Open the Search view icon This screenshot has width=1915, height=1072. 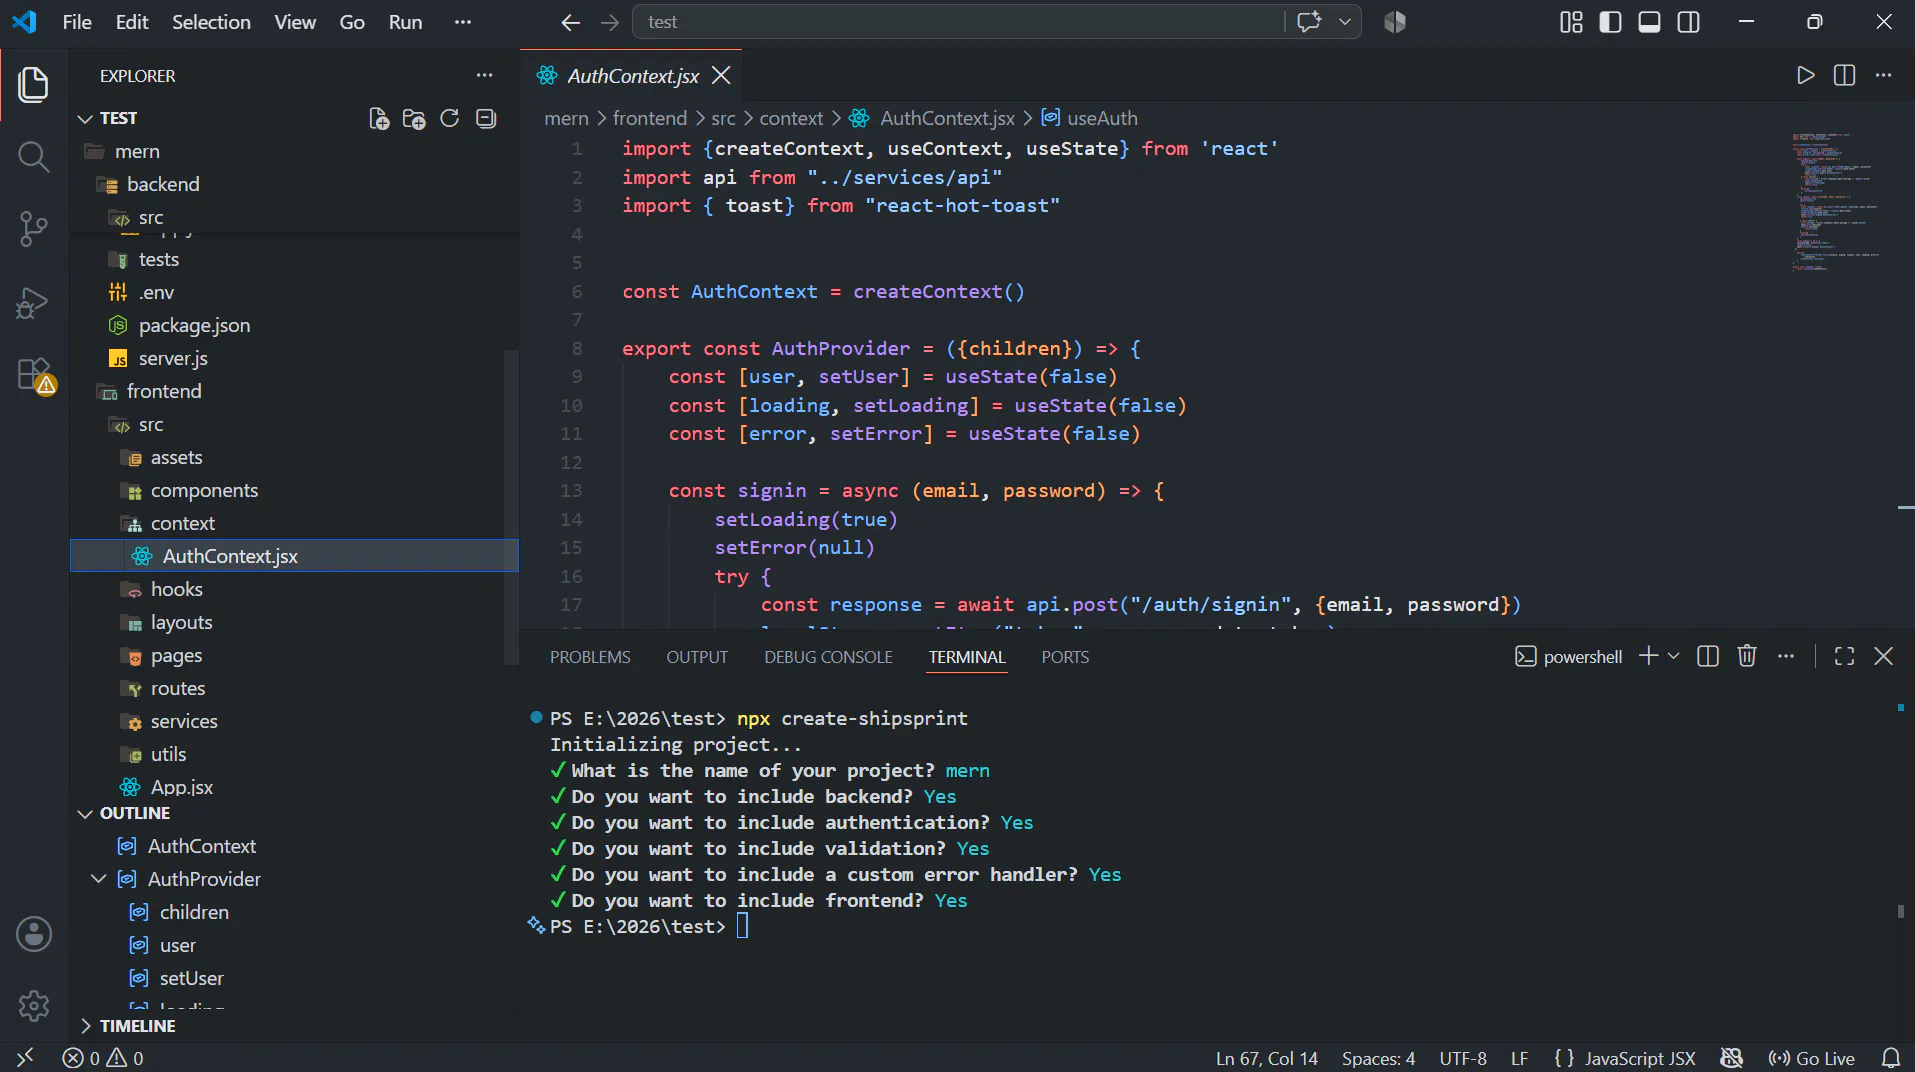point(33,157)
